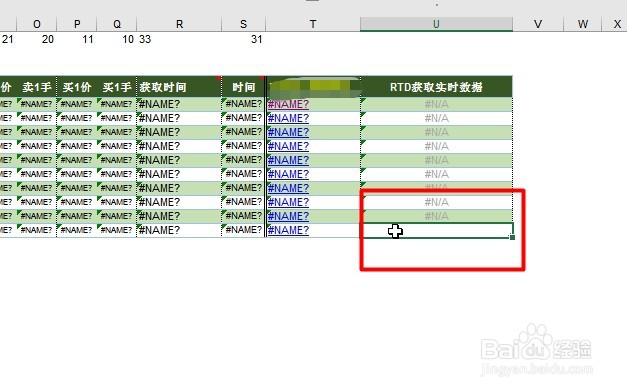The height and width of the screenshot is (391, 627).
Task: Select column header R
Action: pos(179,24)
